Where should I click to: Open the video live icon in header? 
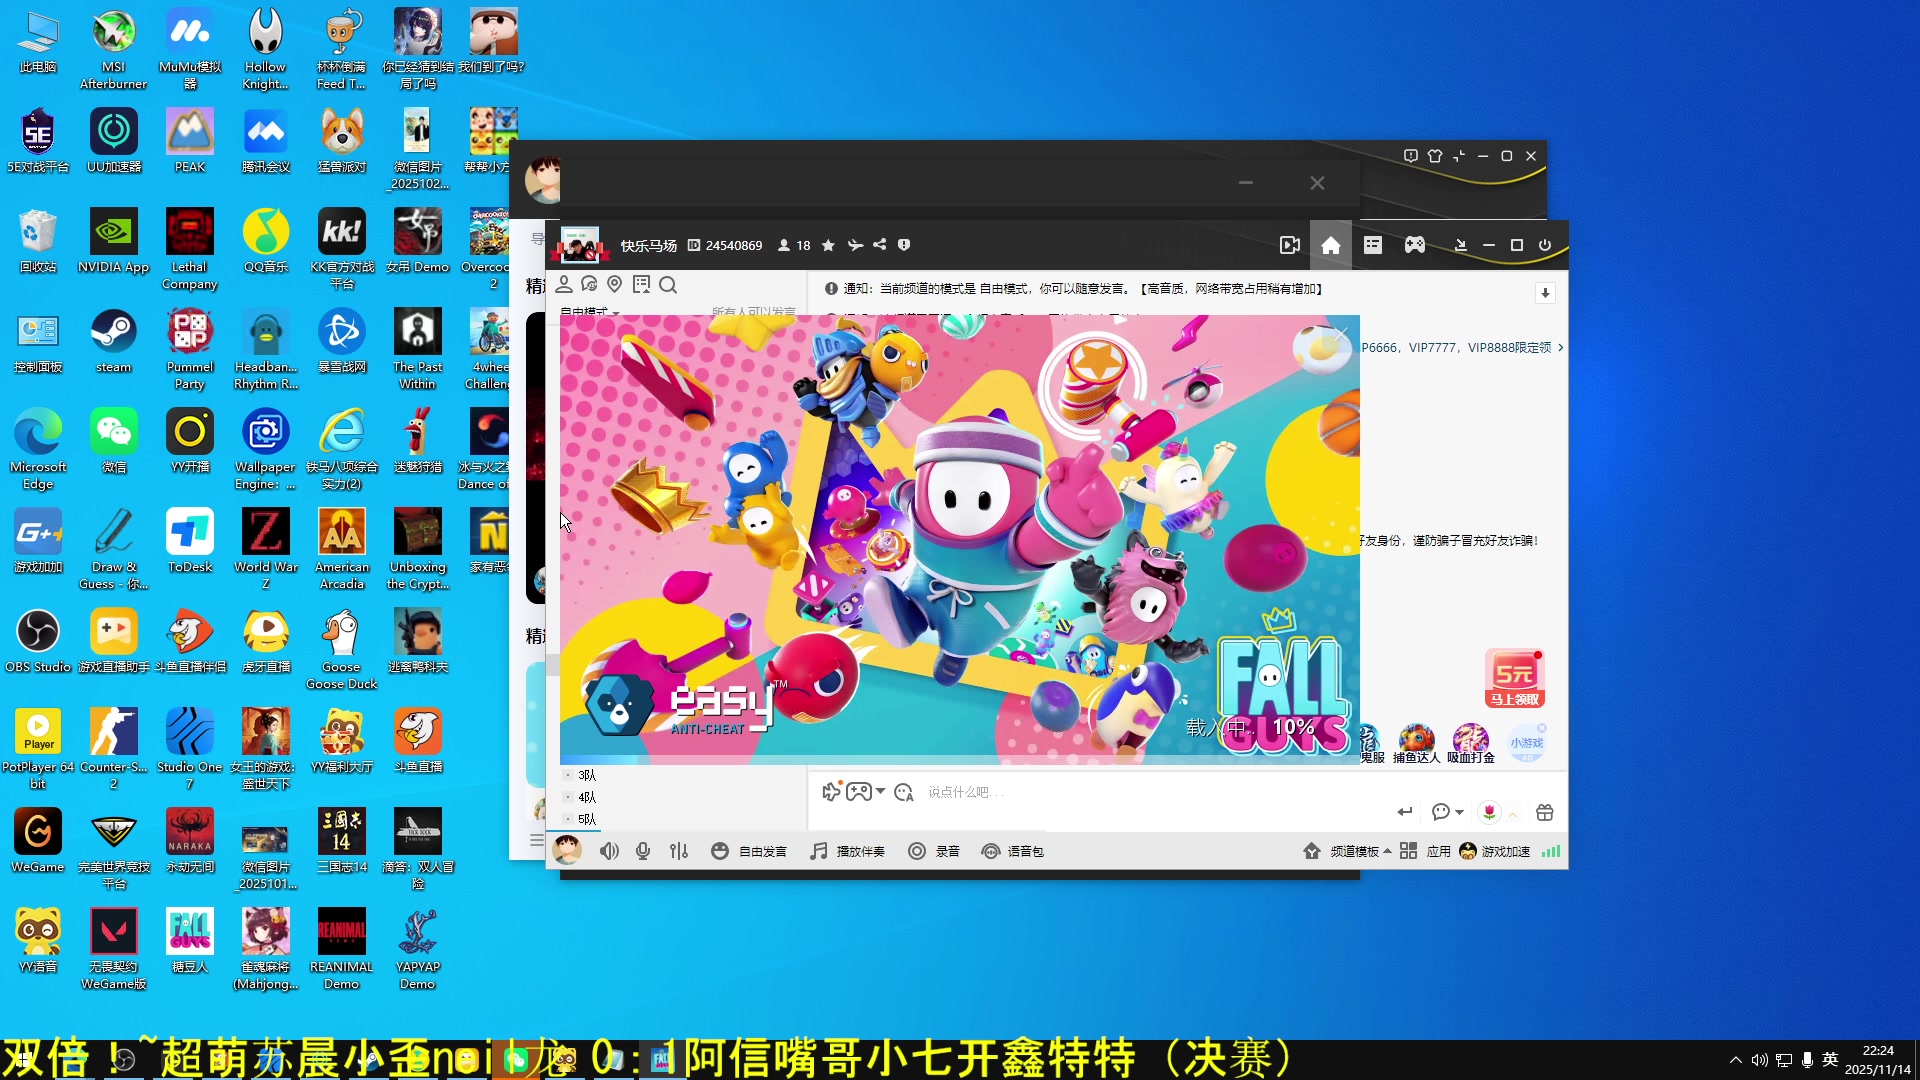1290,245
